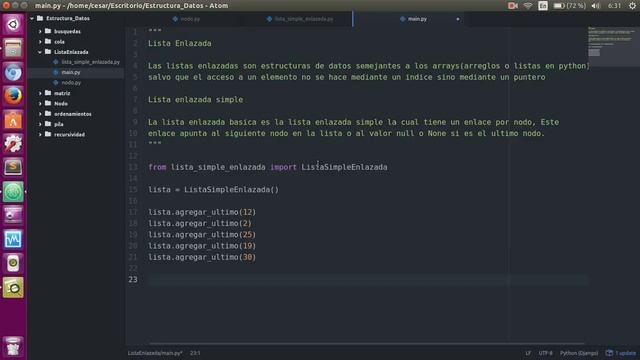The height and width of the screenshot is (360, 640).
Task: Select the ordenamientos folder label
Action: click(73, 114)
